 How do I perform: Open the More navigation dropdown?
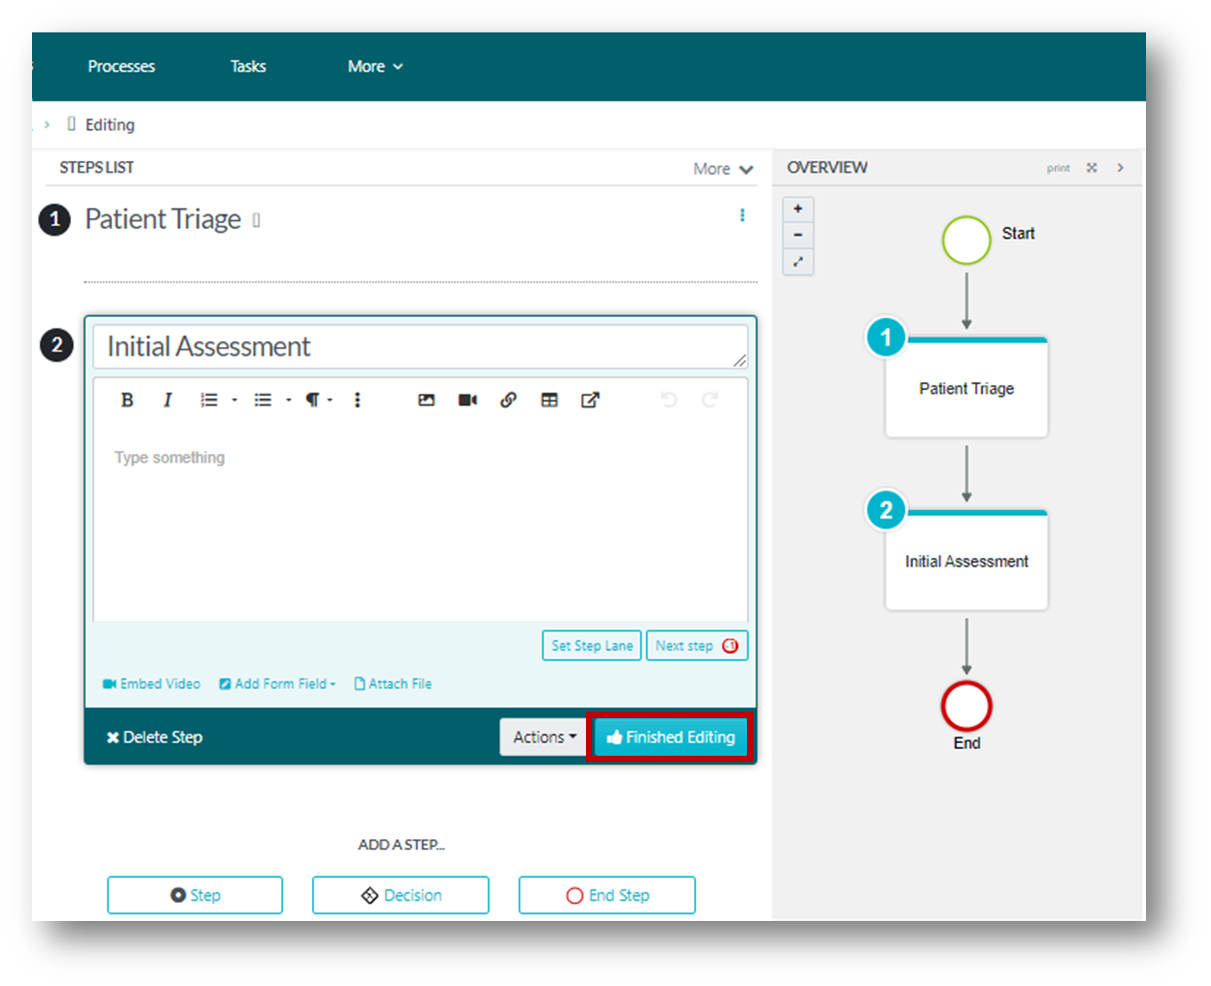point(375,66)
